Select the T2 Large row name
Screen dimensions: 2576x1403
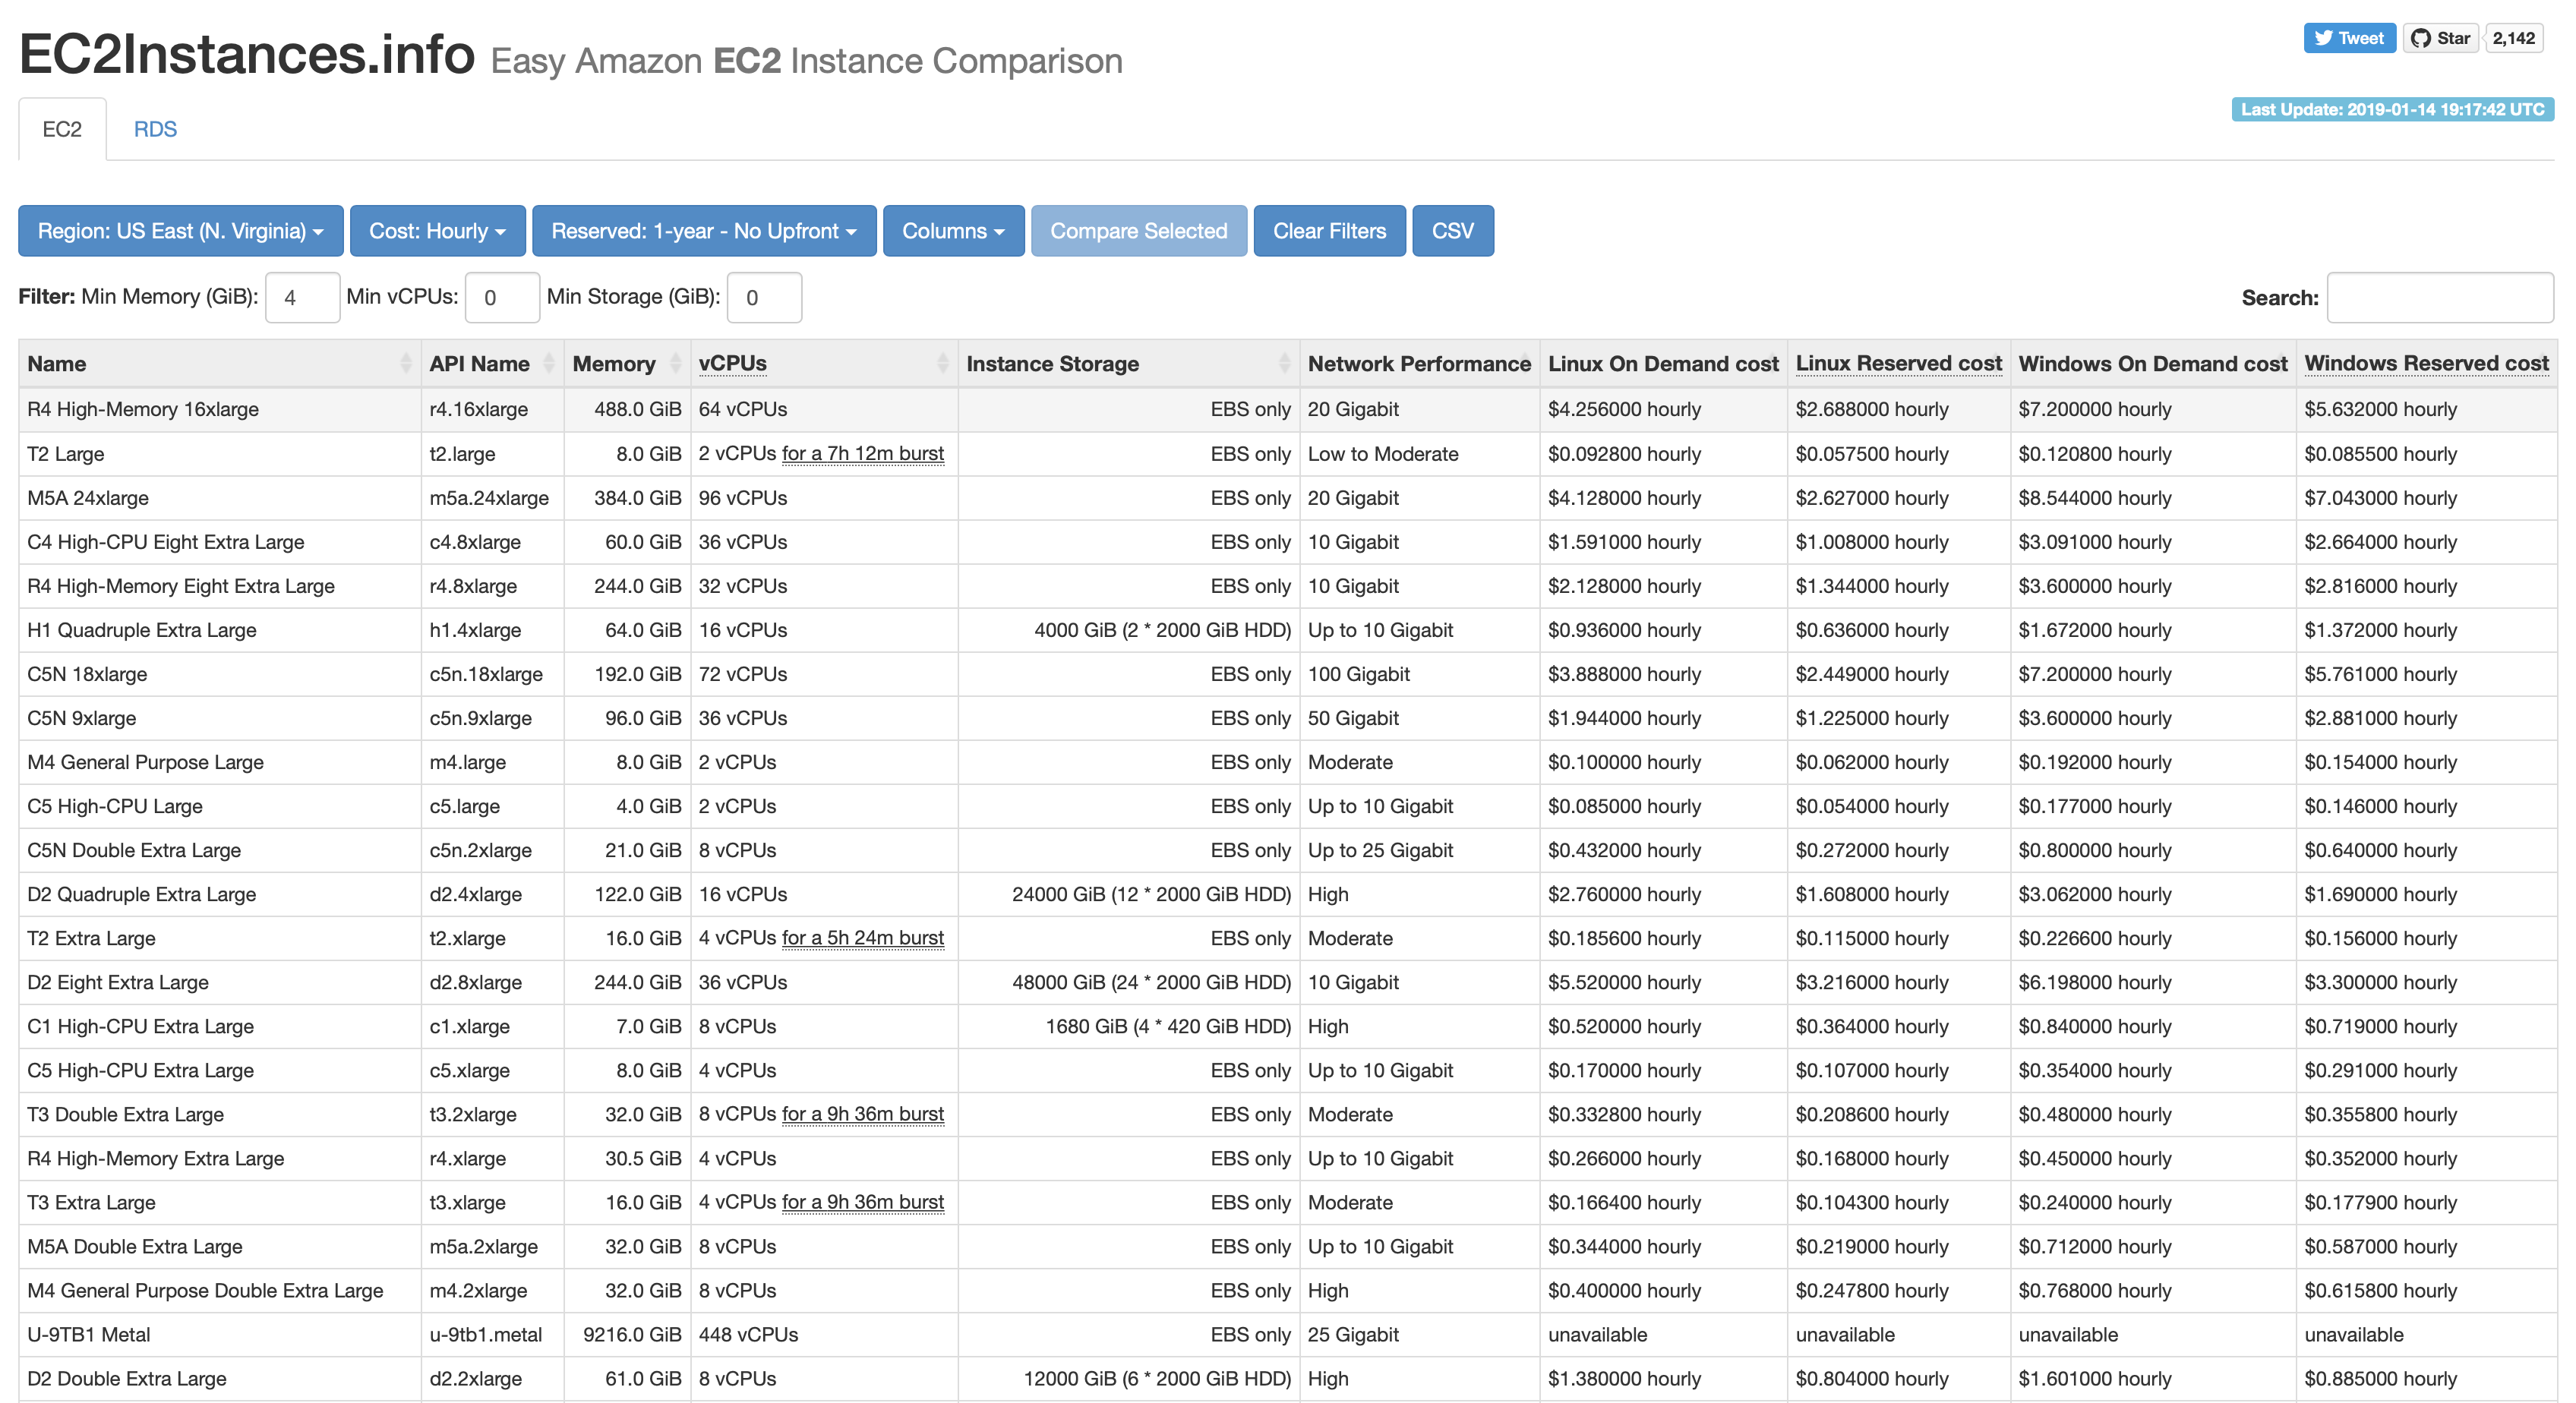coord(66,454)
